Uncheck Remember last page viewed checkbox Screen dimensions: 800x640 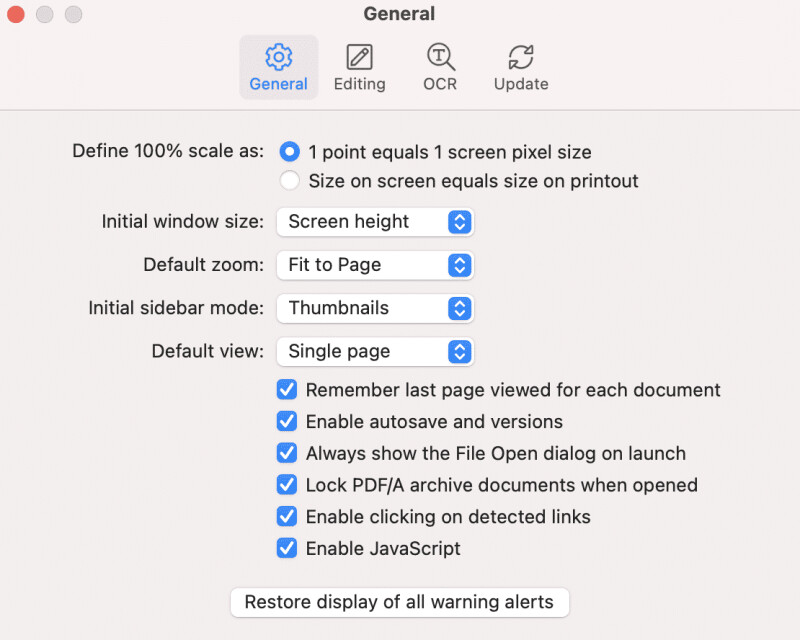(287, 390)
